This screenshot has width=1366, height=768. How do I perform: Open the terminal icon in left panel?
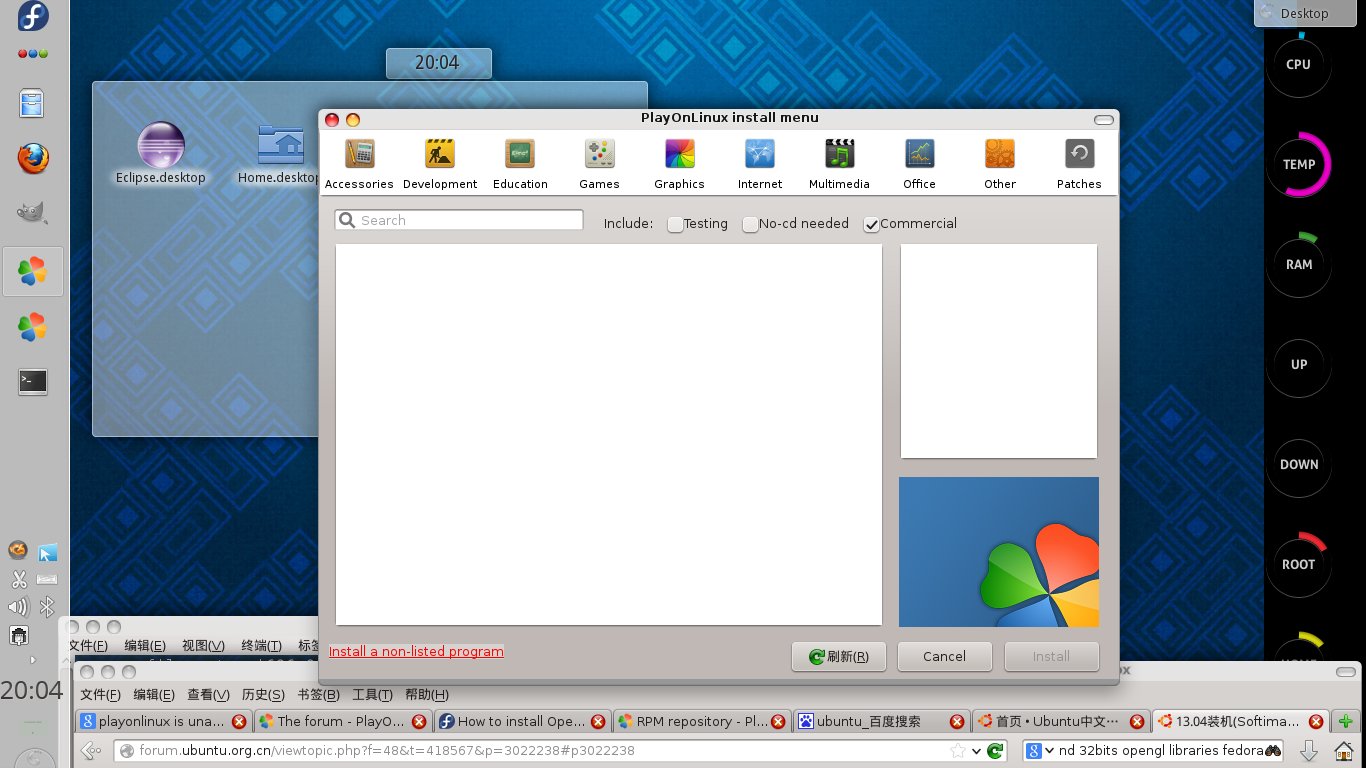click(x=33, y=381)
